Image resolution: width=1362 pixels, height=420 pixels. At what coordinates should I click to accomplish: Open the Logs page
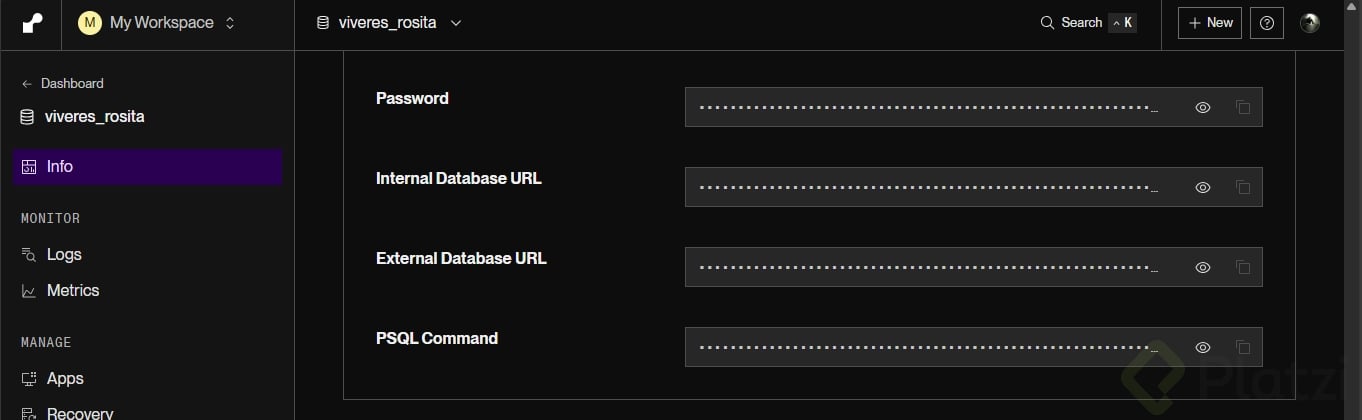coord(64,254)
